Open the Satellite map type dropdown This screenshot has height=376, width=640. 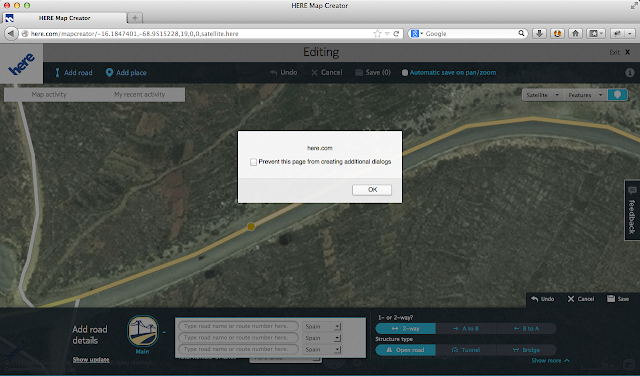pos(543,95)
